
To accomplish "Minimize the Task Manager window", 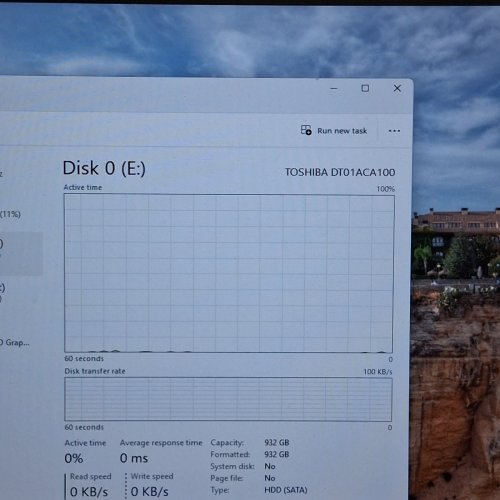I will point(334,88).
